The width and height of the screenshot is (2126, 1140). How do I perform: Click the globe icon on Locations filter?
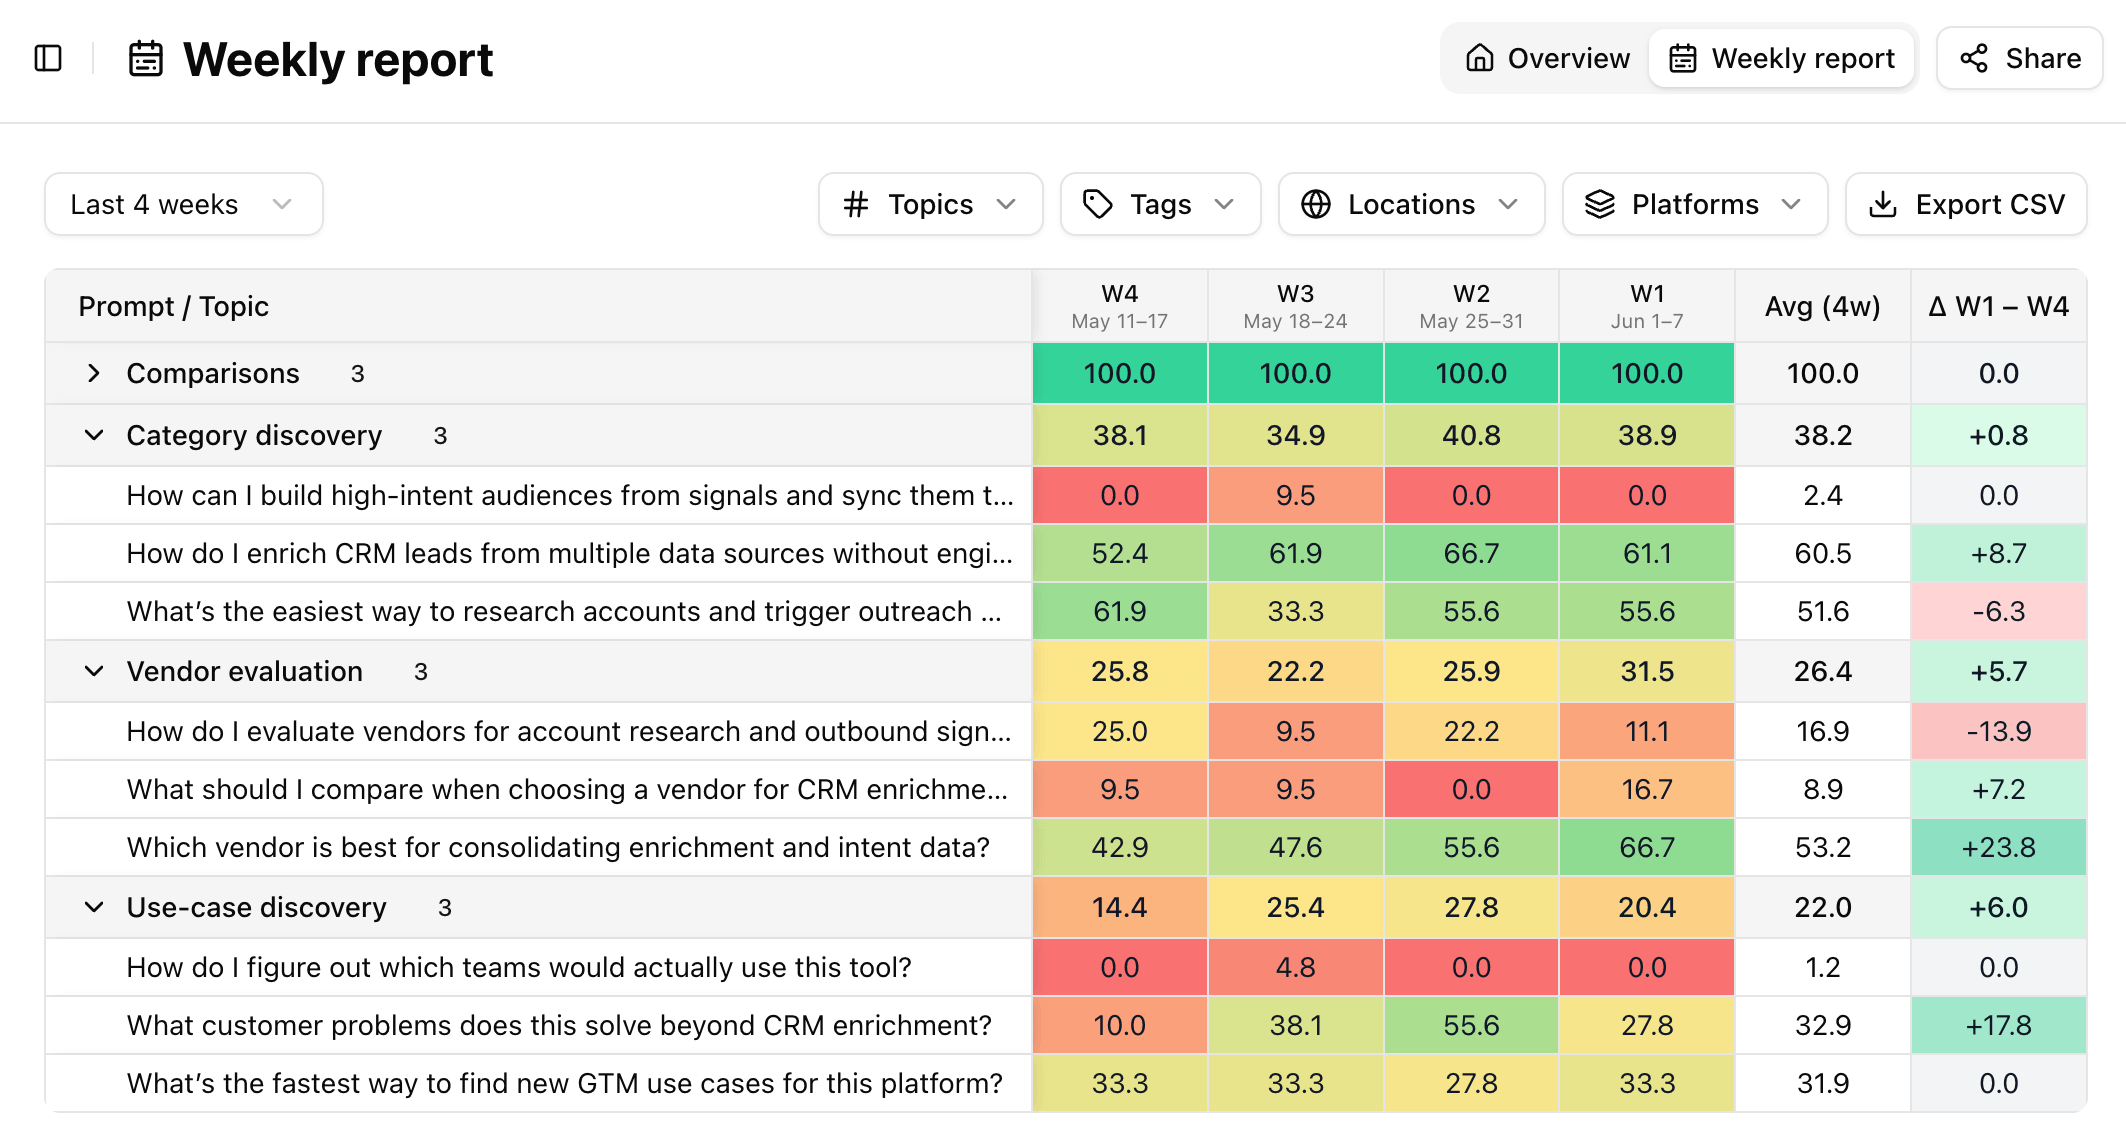pos(1316,204)
